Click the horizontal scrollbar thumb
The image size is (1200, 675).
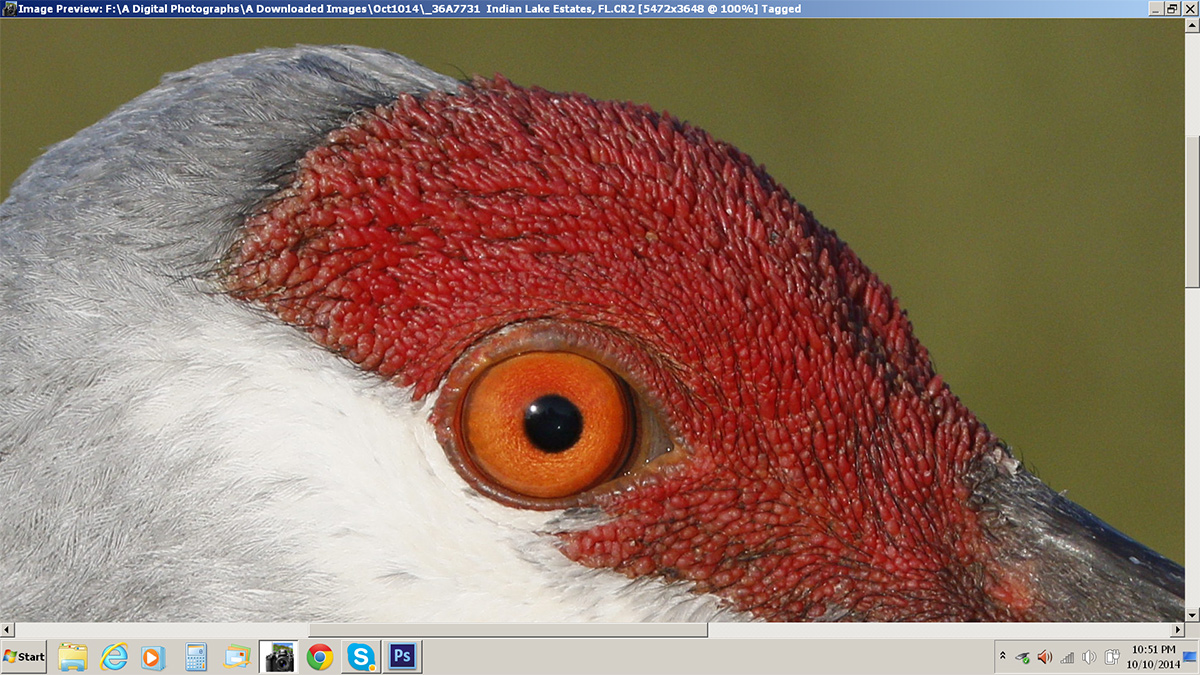coord(508,630)
